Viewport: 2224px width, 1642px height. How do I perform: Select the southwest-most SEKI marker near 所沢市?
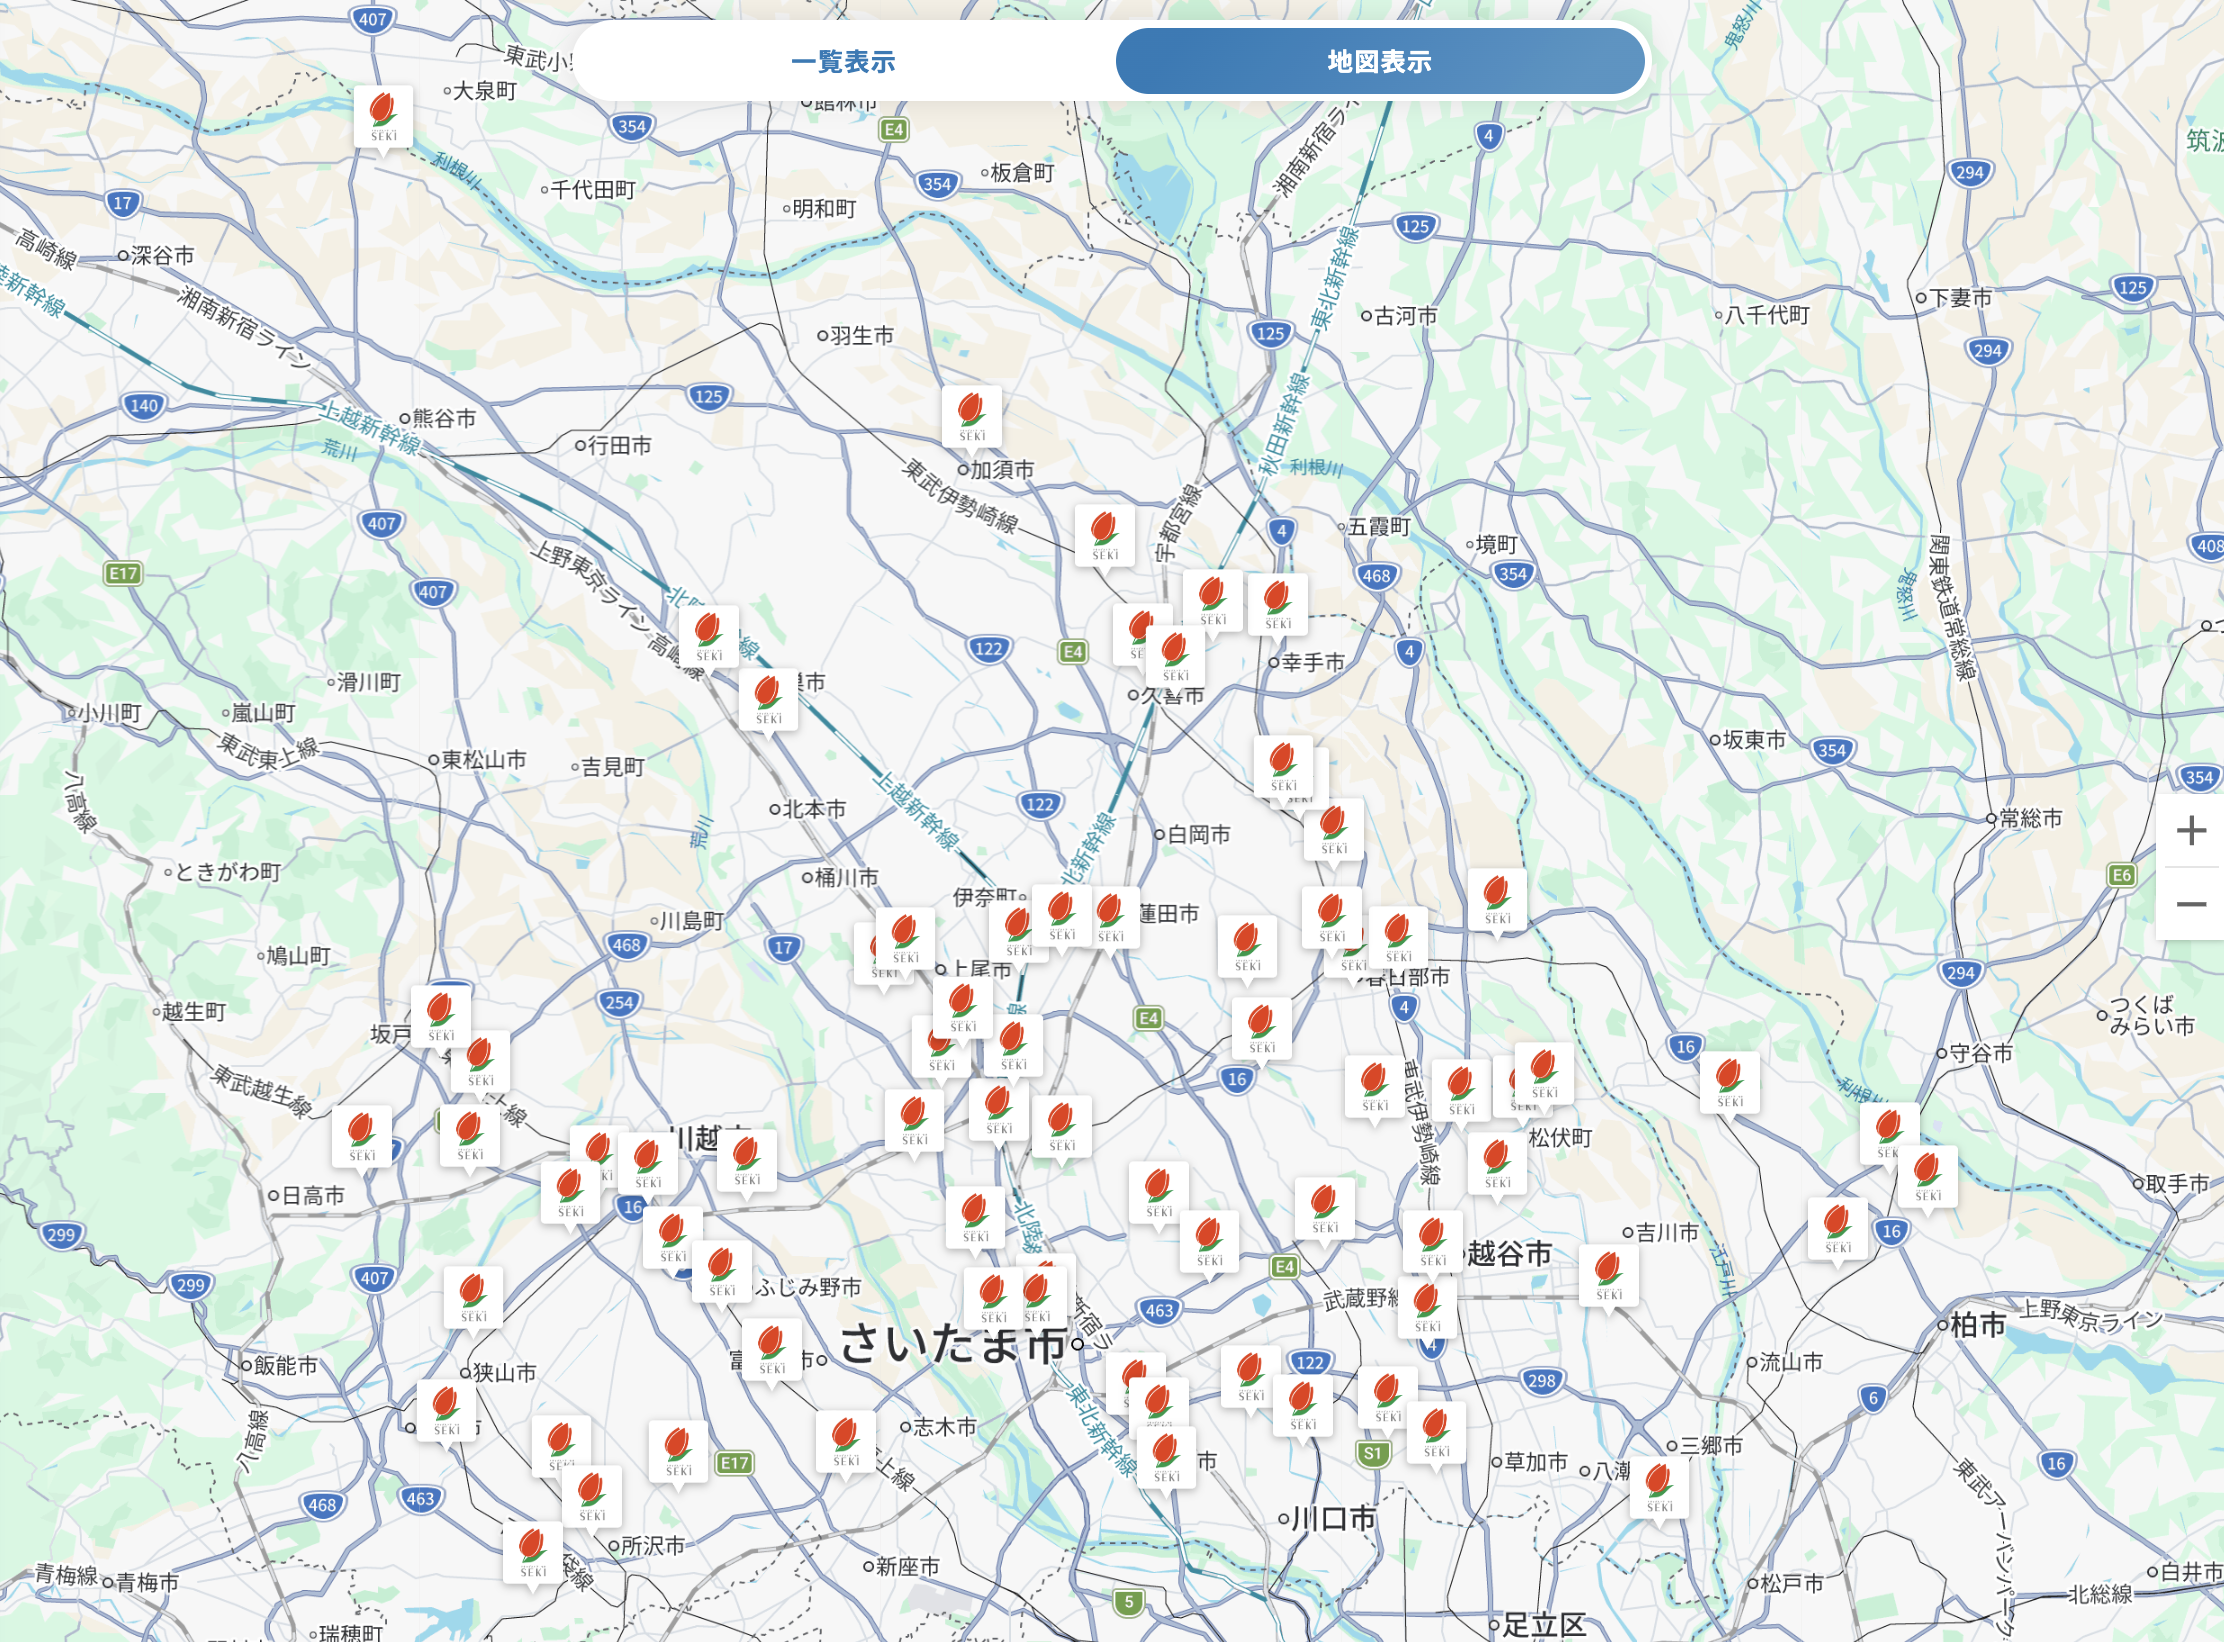(532, 1552)
